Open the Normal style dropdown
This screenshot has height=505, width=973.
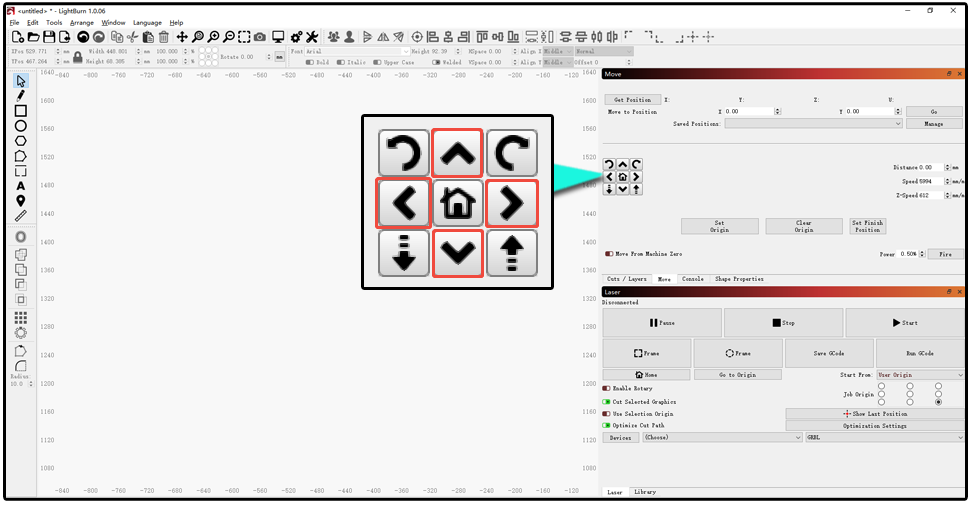603,51
